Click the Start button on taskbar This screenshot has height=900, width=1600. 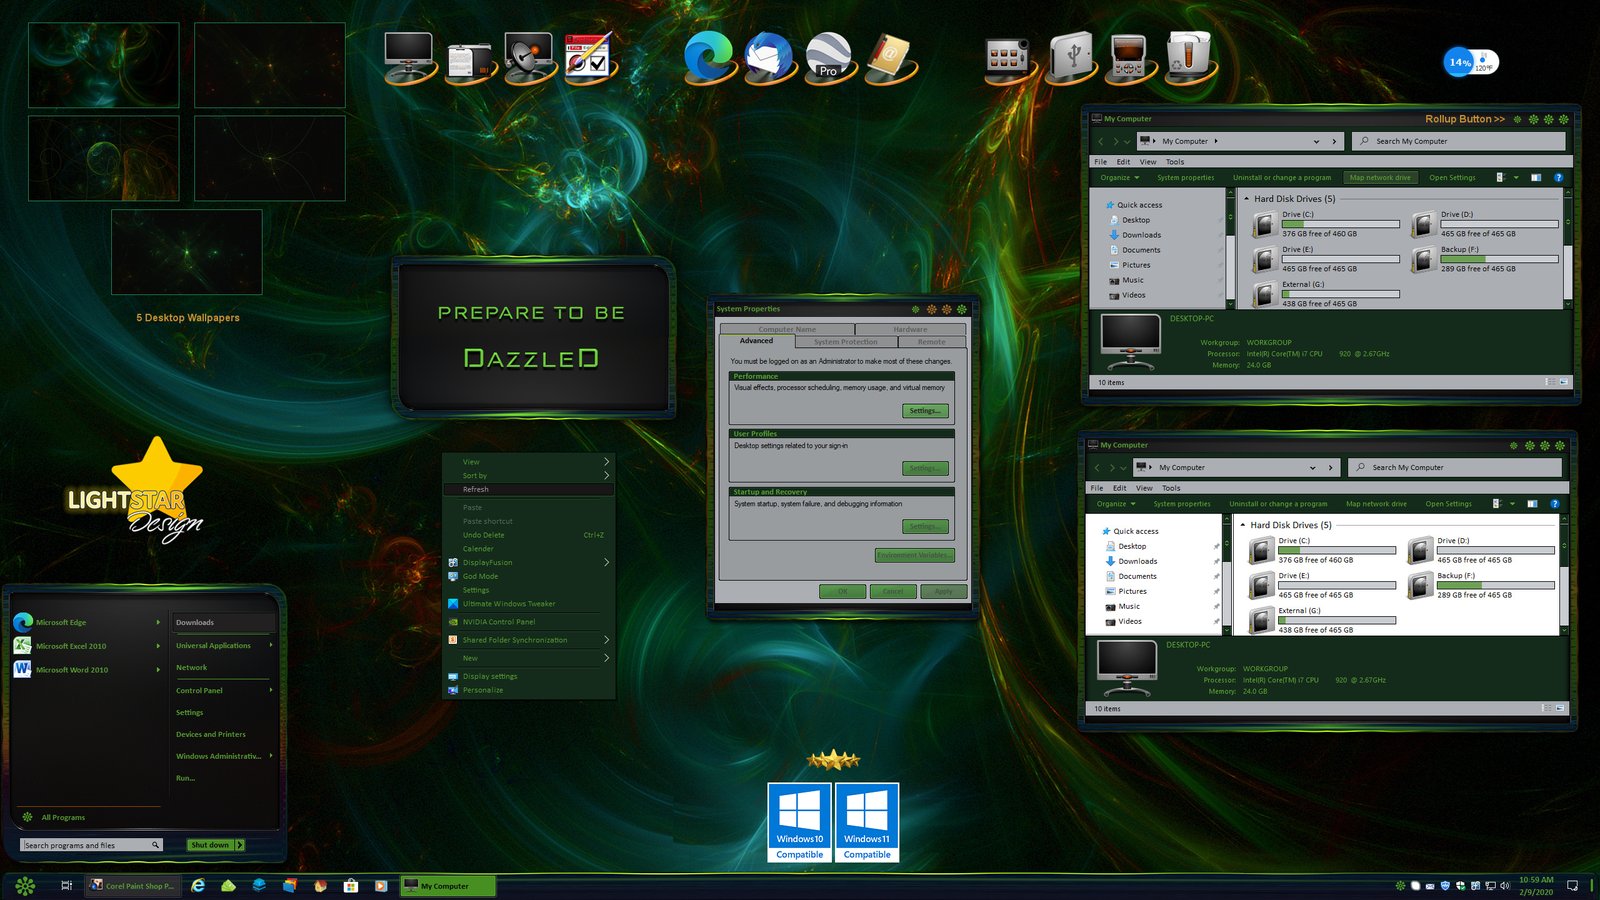[25, 885]
